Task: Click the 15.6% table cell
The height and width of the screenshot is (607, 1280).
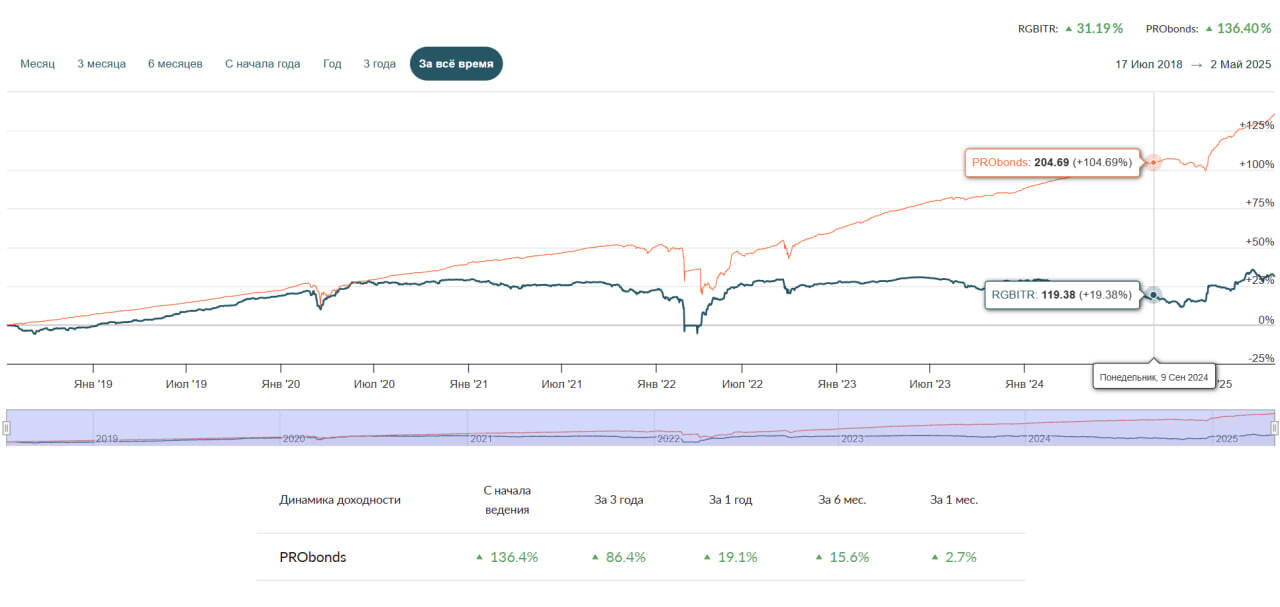Action: click(x=850, y=557)
